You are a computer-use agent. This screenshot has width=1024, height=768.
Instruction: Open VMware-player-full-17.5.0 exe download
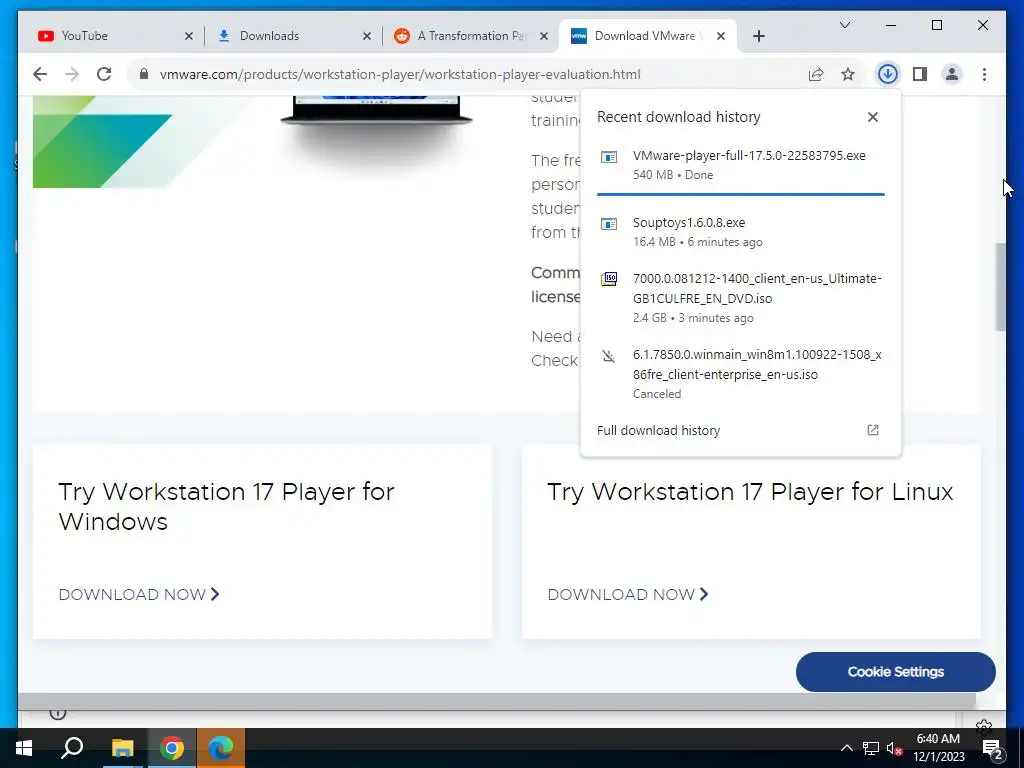pos(741,165)
